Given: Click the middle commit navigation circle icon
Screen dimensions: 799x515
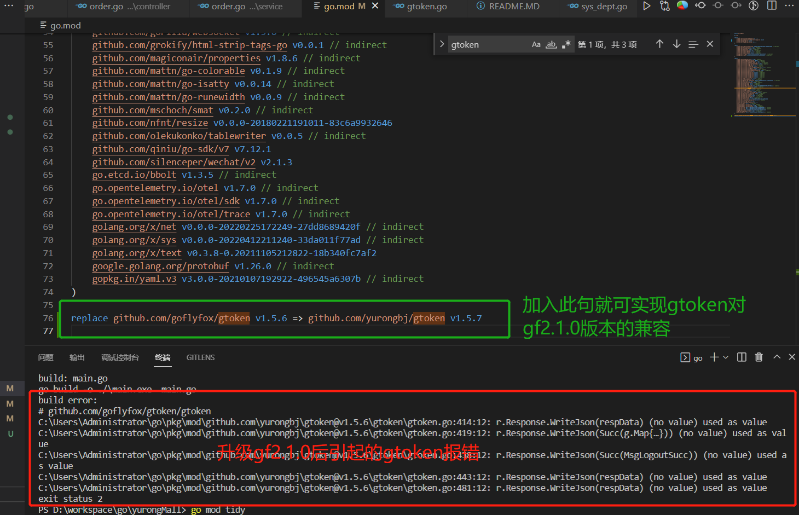Looking at the screenshot, I should [718, 6].
